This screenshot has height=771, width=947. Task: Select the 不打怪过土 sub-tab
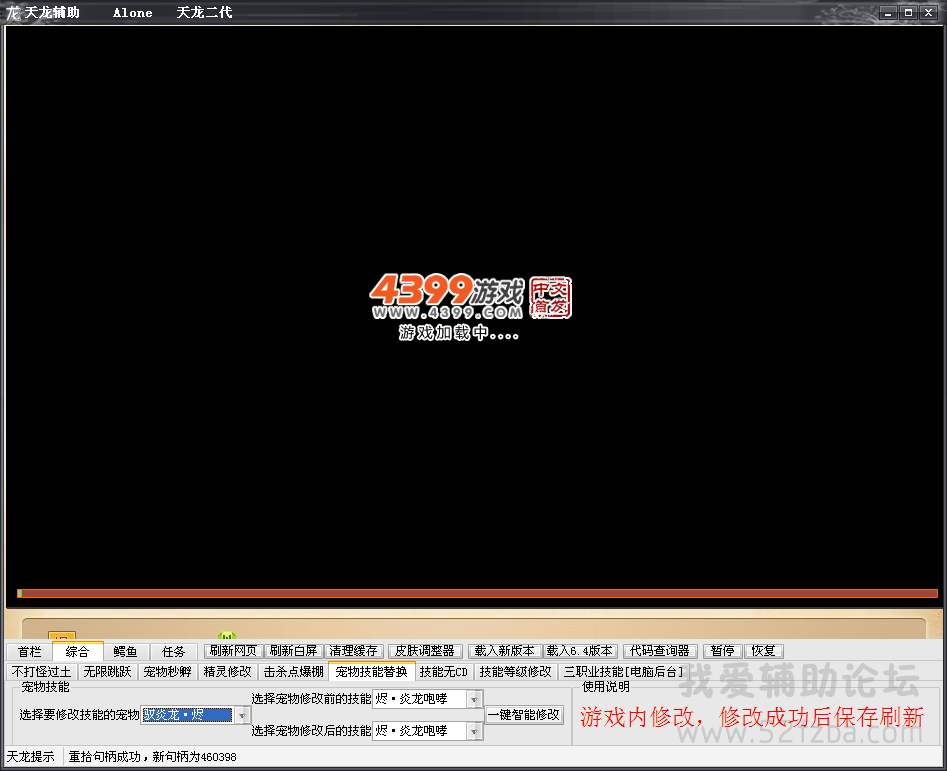(x=41, y=672)
